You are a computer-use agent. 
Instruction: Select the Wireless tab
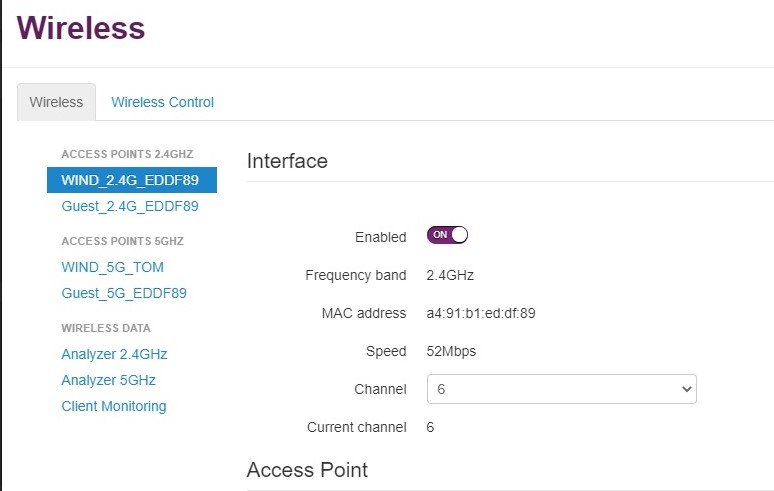point(56,102)
